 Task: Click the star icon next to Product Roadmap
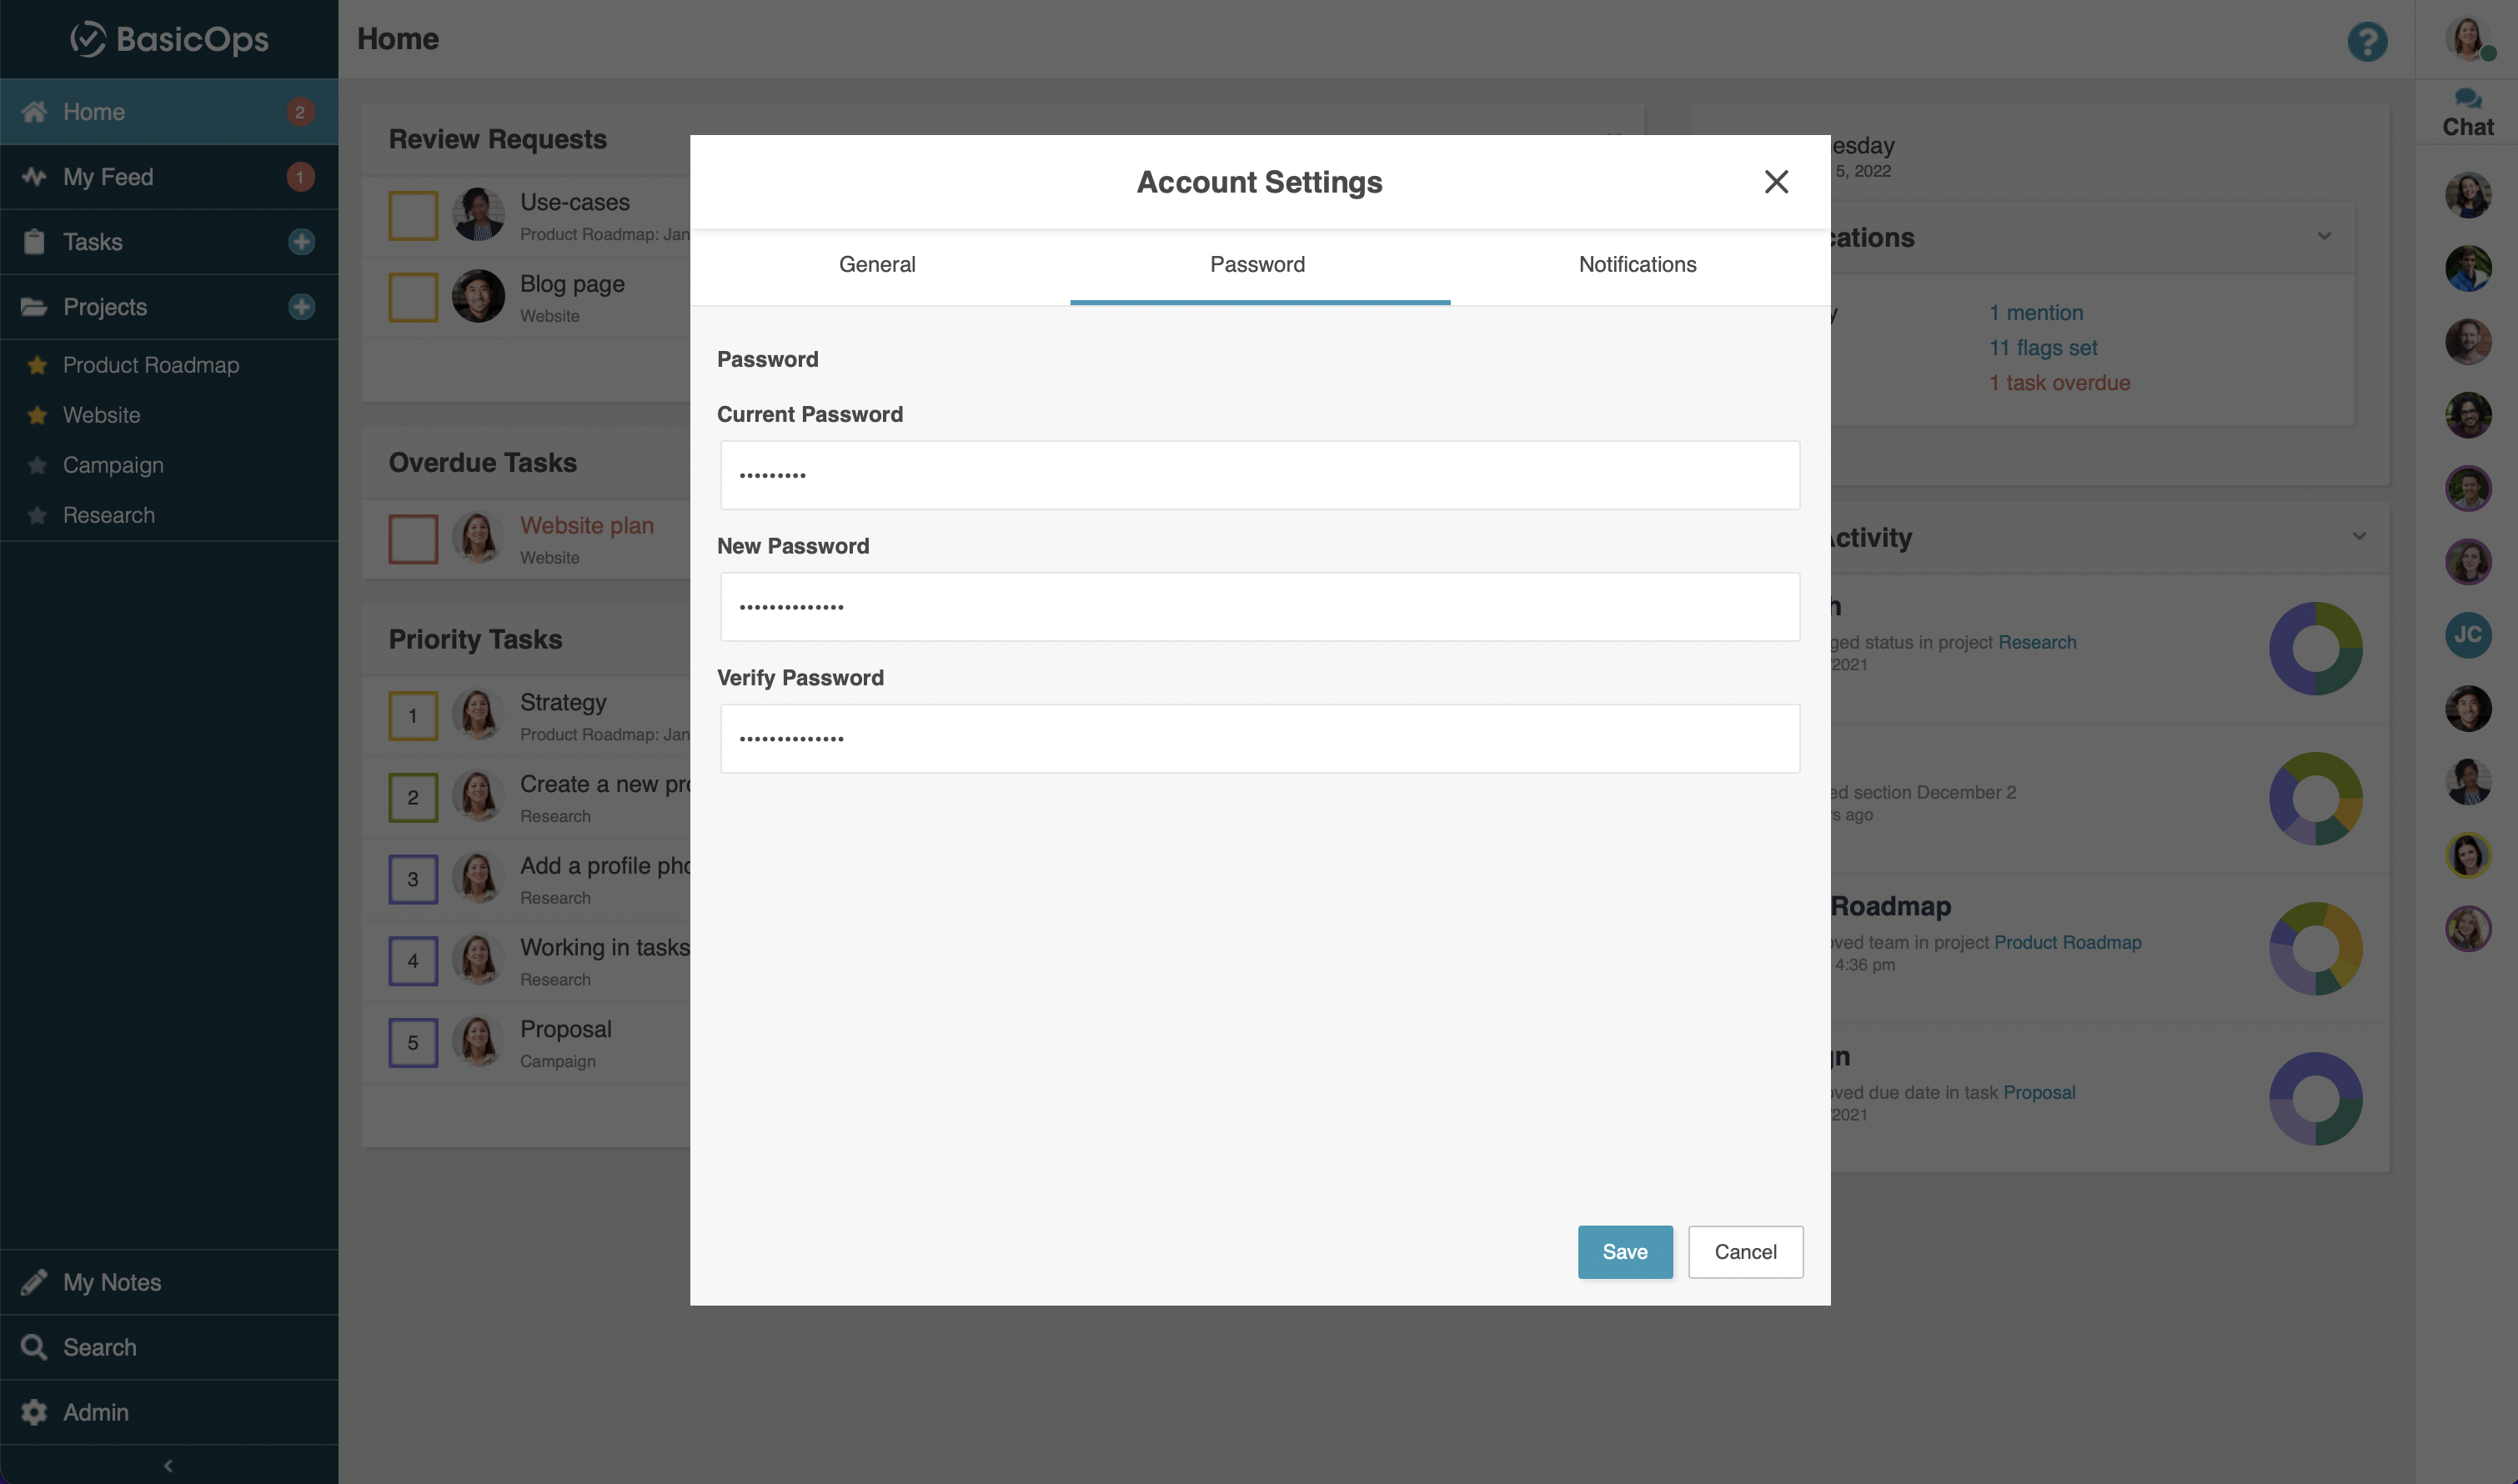click(x=37, y=365)
